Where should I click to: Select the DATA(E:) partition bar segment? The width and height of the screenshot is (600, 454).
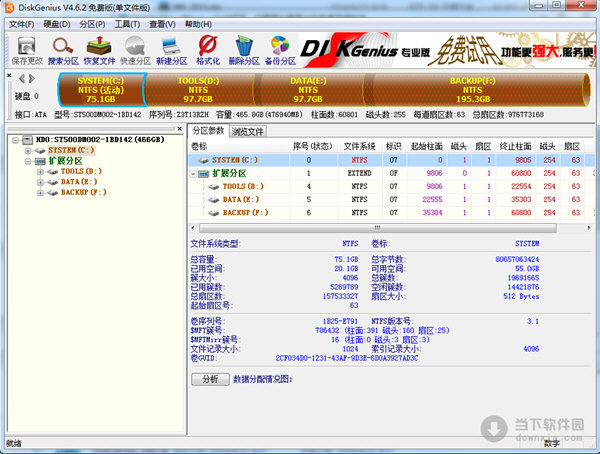(x=308, y=90)
